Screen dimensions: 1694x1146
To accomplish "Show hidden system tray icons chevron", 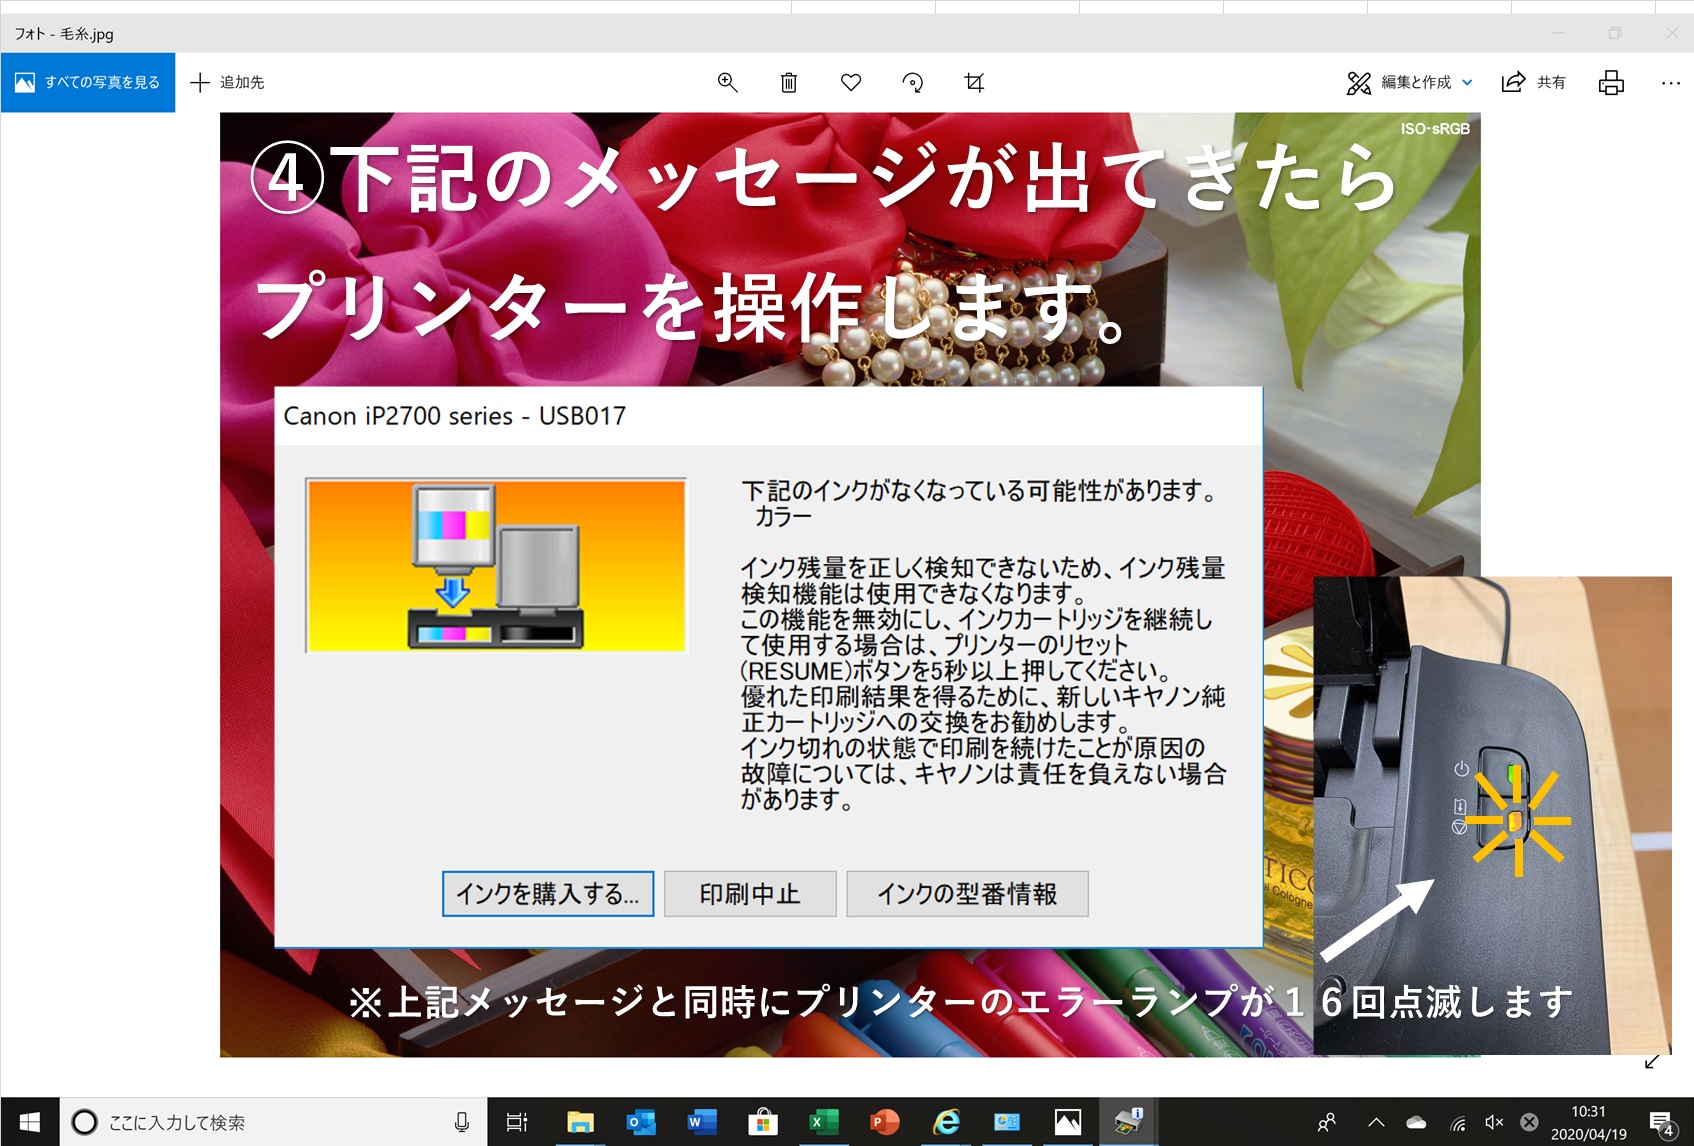I will [x=1376, y=1122].
